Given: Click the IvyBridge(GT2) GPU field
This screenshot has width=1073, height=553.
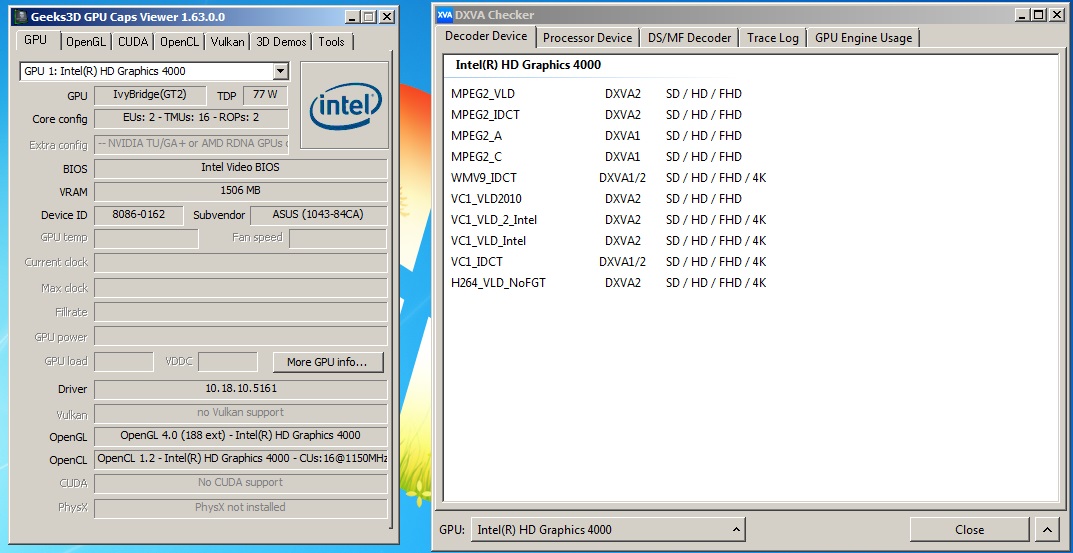Looking at the screenshot, I should pyautogui.click(x=150, y=96).
